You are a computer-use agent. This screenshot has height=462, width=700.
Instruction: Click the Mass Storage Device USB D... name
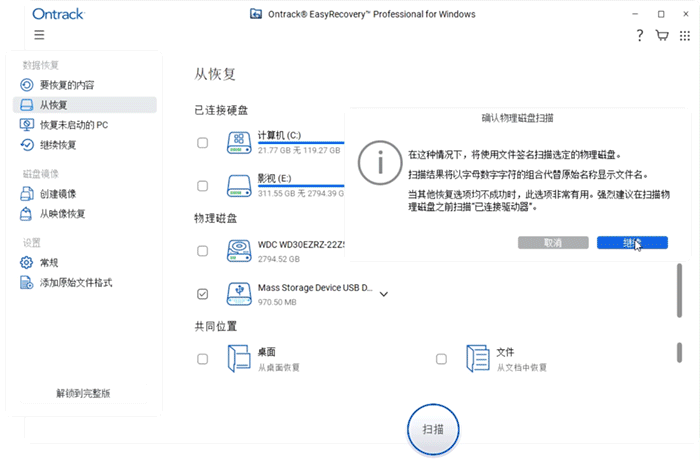[x=315, y=288]
